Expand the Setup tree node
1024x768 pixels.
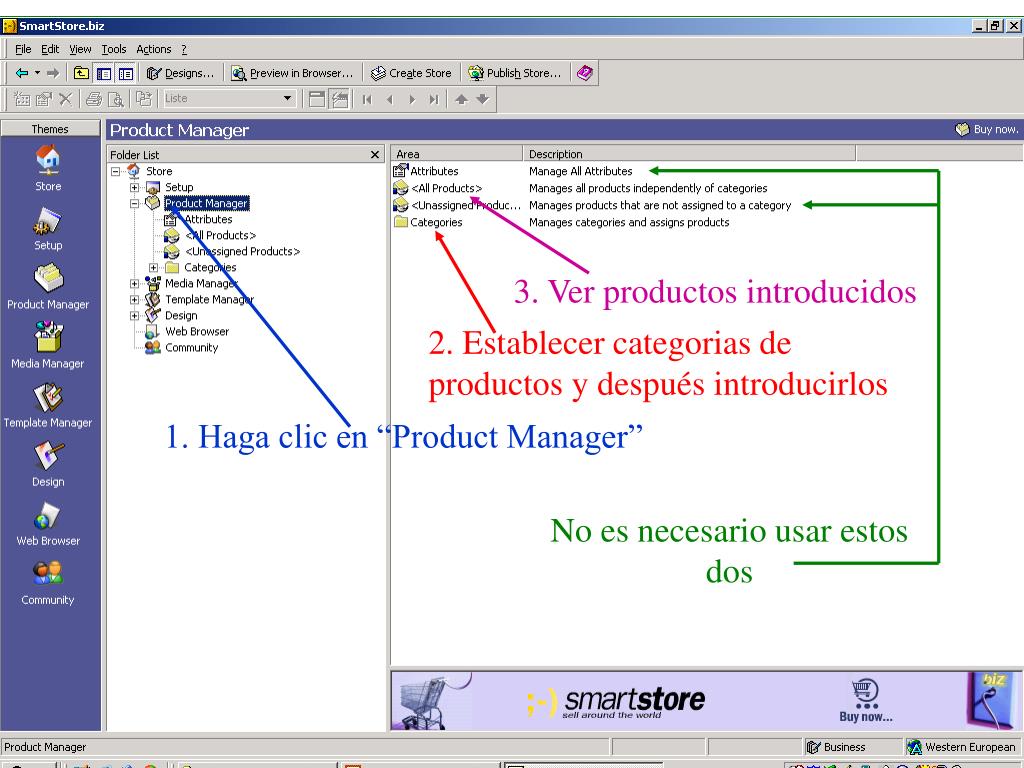[x=135, y=187]
